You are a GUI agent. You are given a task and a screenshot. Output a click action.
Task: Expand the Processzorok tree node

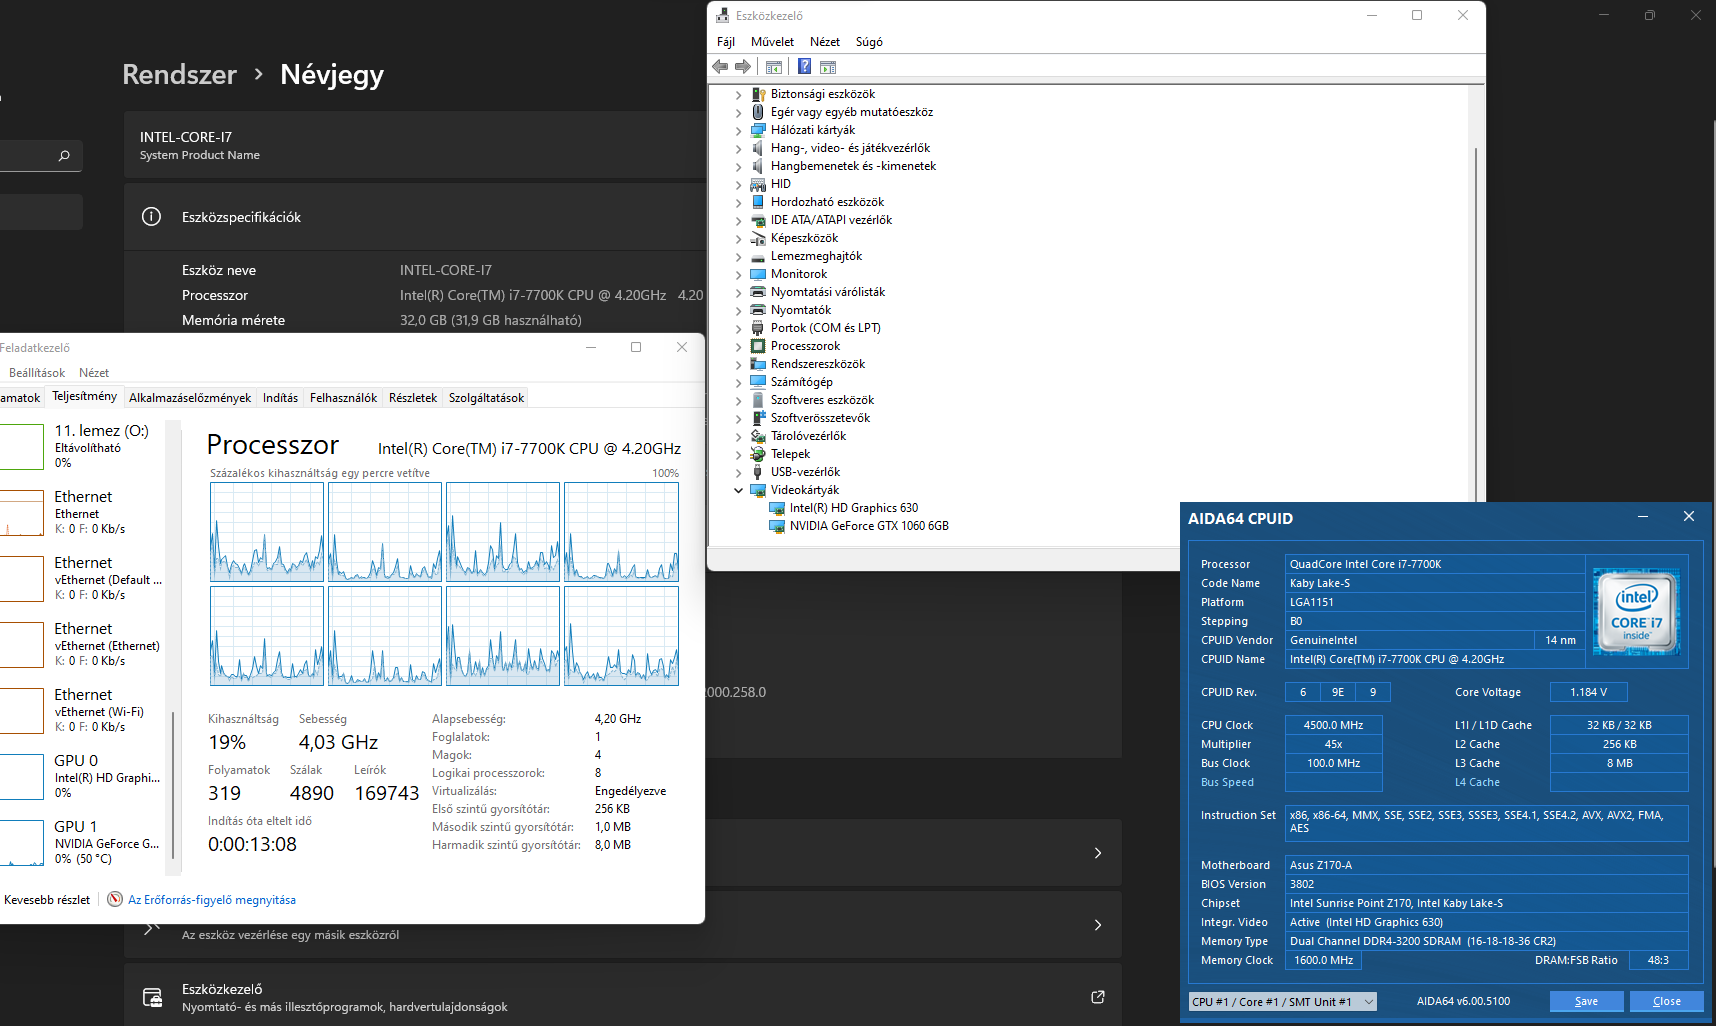point(739,347)
